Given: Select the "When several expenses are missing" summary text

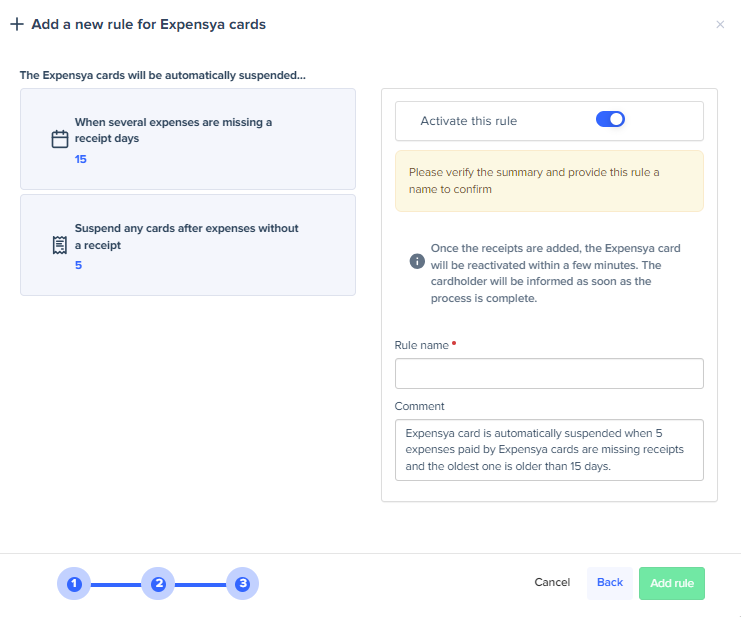Looking at the screenshot, I should [173, 130].
